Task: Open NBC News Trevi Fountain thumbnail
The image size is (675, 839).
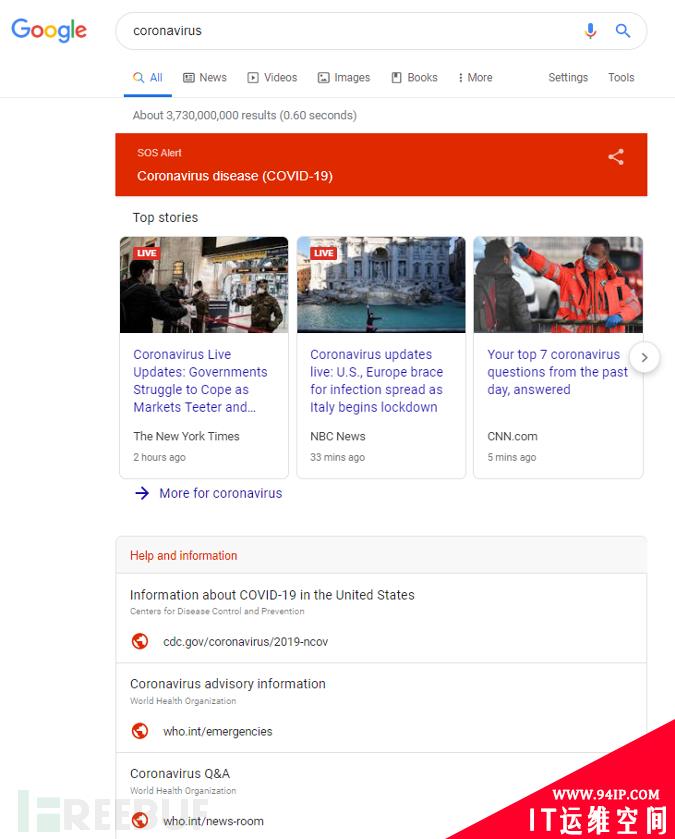Action: tap(381, 285)
